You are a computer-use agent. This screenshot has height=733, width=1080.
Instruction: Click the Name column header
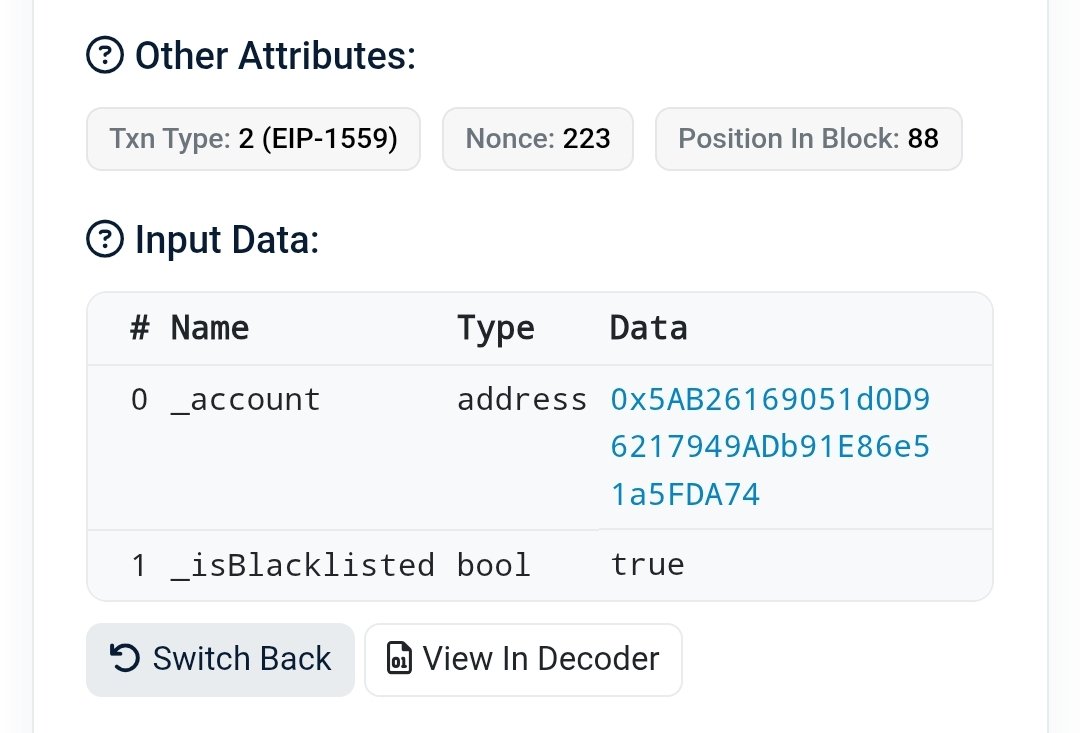point(210,328)
